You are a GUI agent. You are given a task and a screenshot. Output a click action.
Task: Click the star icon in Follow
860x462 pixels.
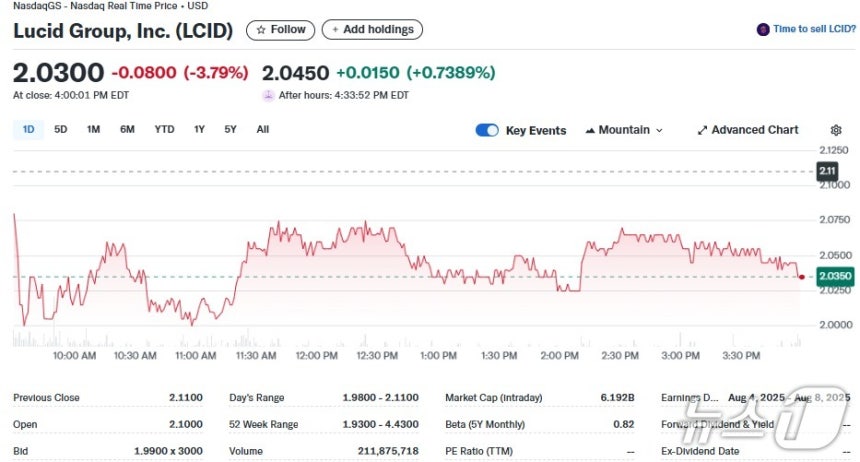point(261,30)
